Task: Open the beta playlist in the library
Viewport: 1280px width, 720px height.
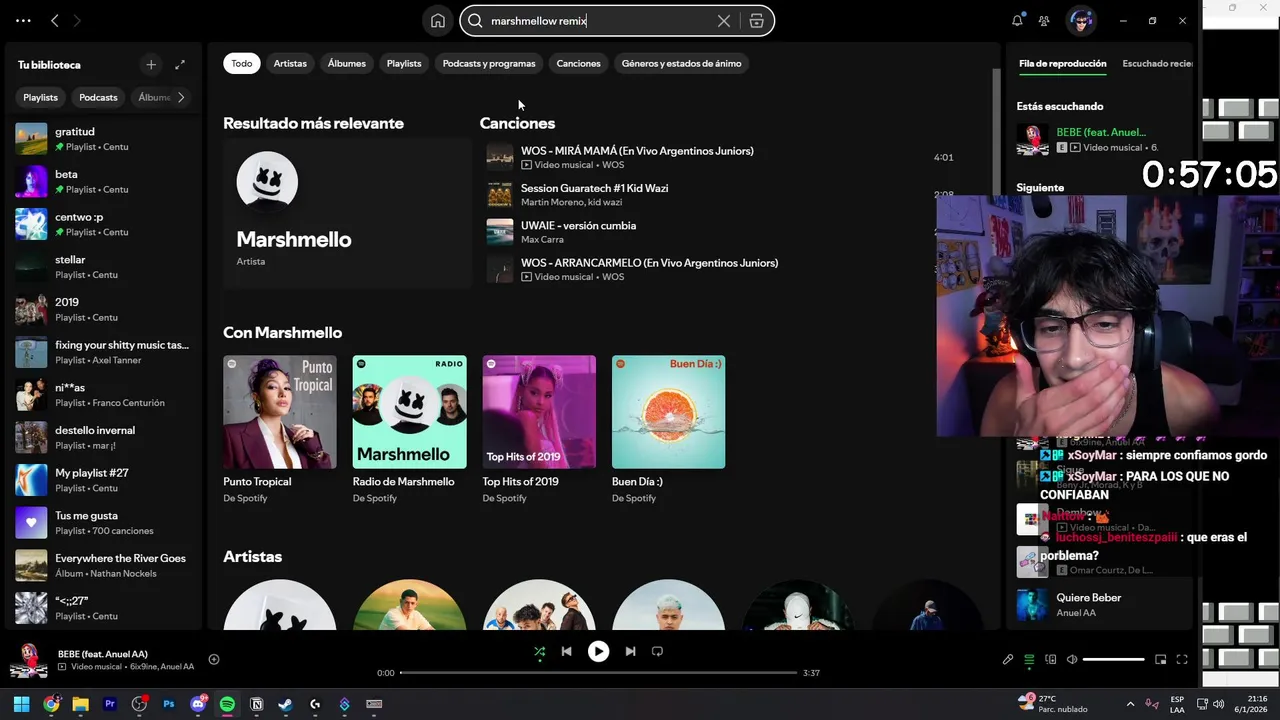Action: [x=103, y=181]
